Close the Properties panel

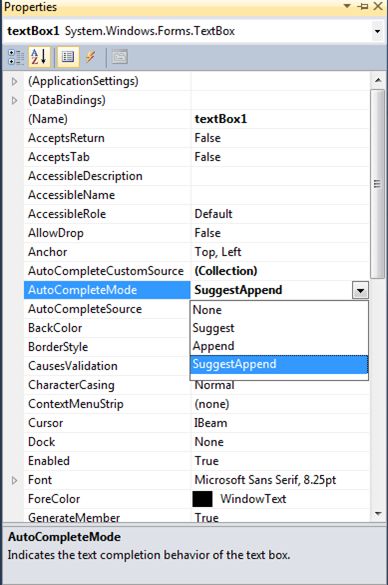378,6
